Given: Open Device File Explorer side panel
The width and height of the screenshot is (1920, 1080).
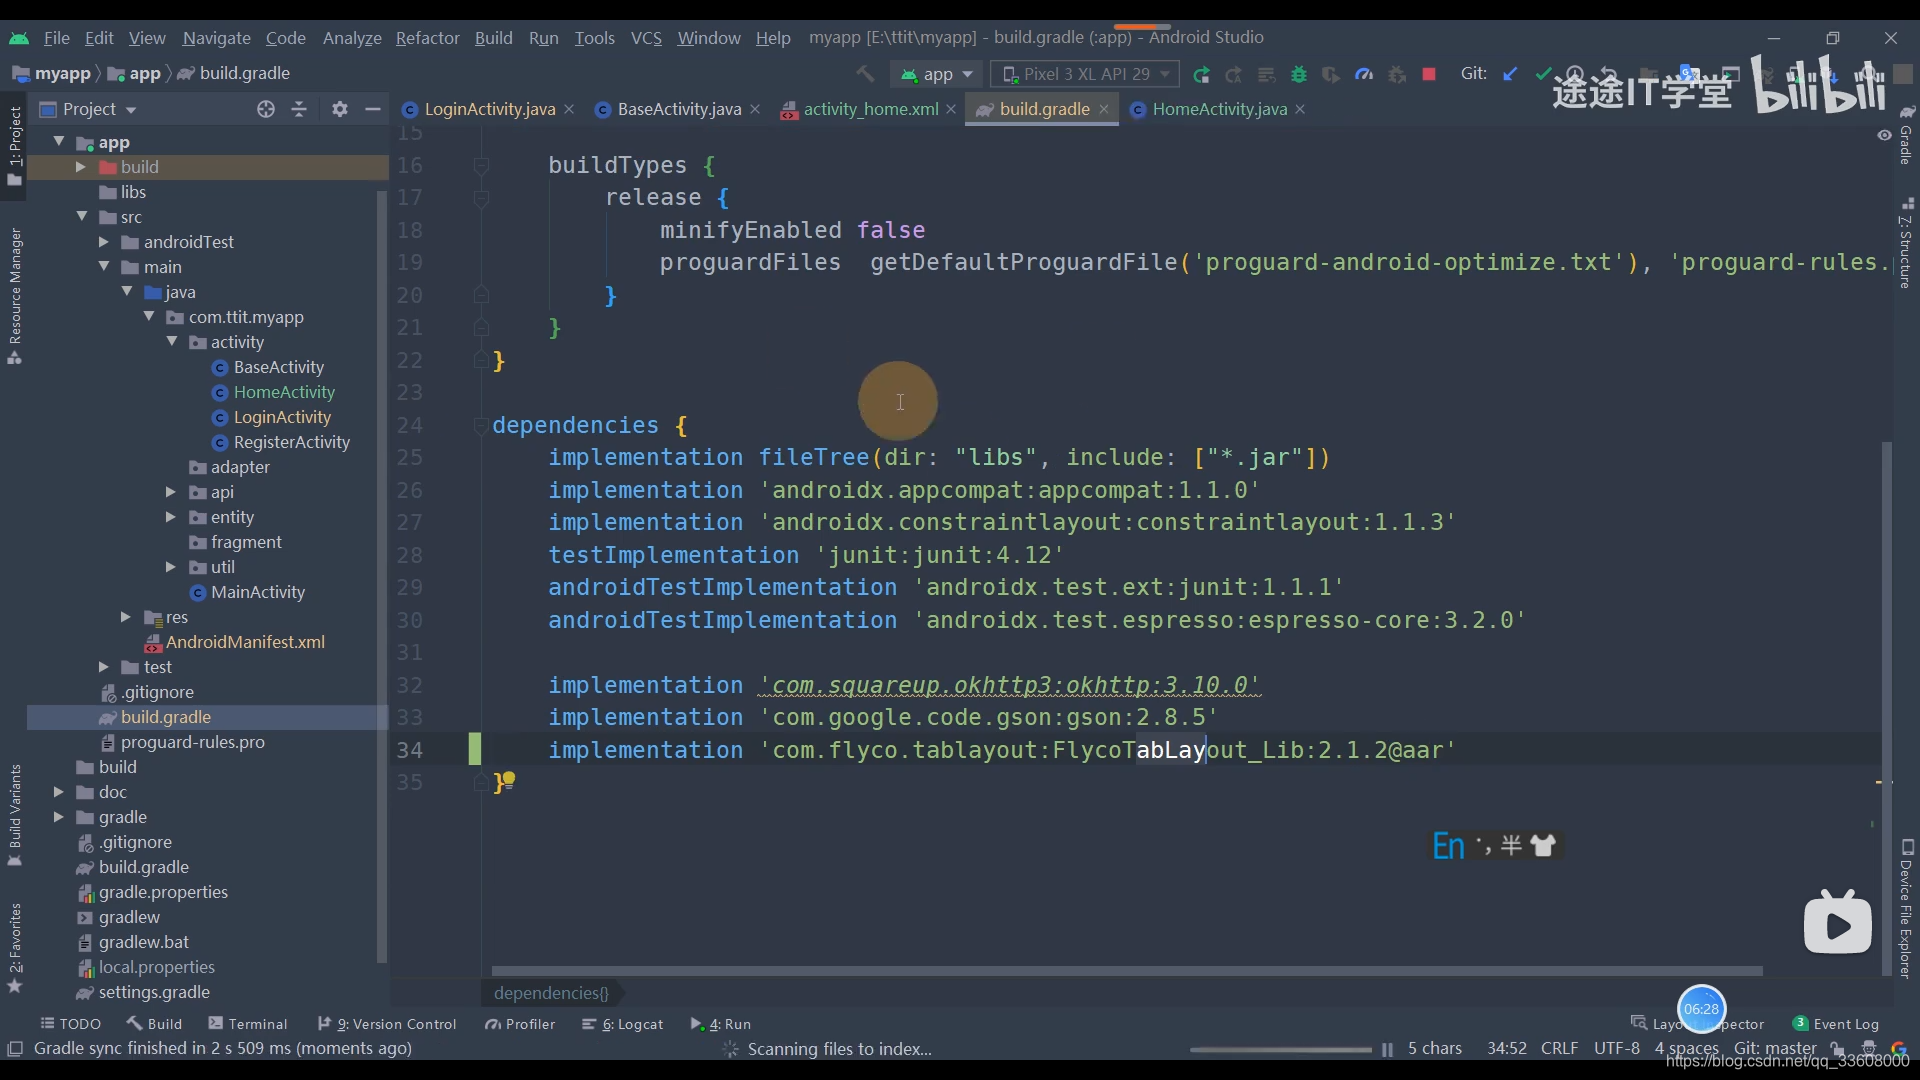Looking at the screenshot, I should coord(1907,908).
